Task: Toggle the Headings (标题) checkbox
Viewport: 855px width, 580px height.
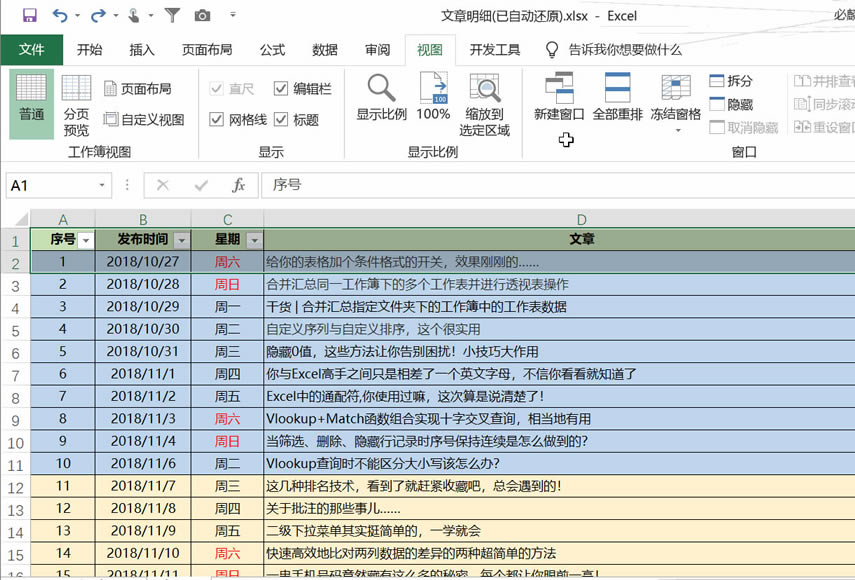Action: pyautogui.click(x=281, y=120)
